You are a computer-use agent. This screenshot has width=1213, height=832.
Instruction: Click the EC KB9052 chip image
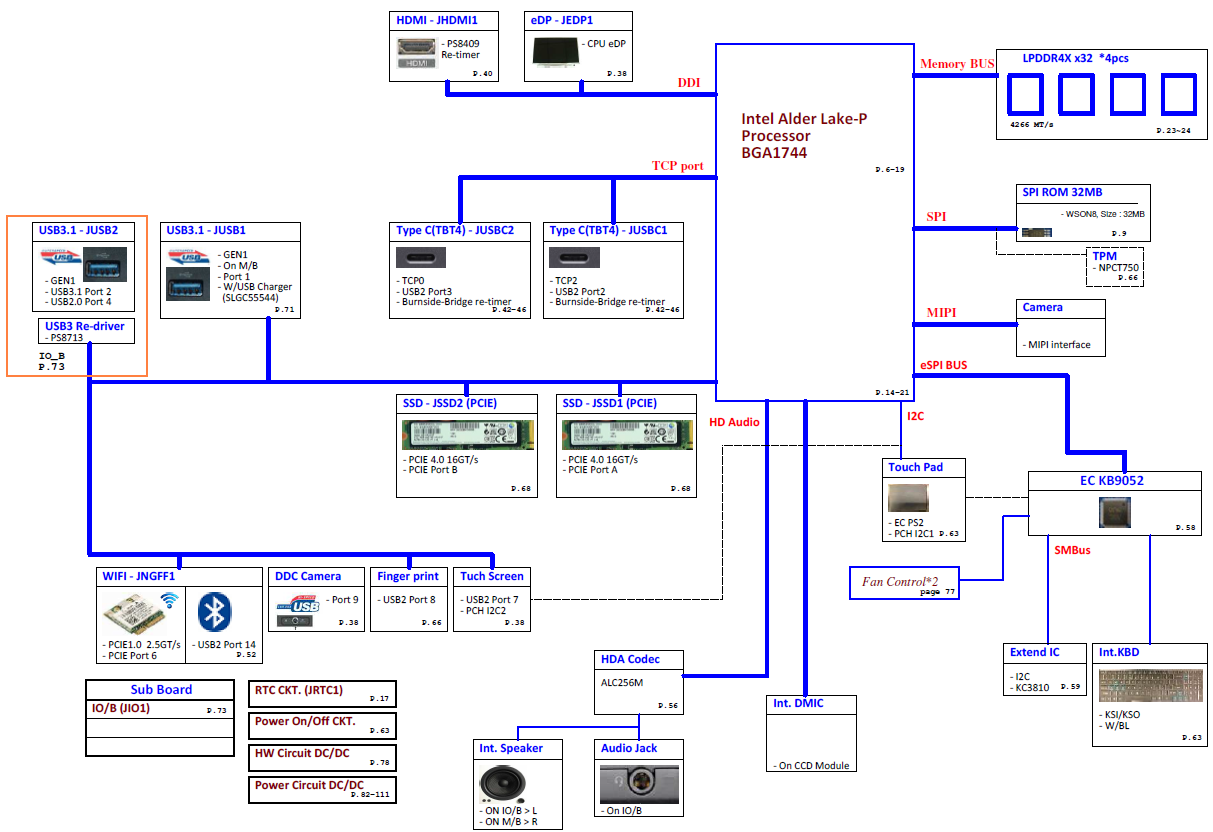pos(1114,514)
